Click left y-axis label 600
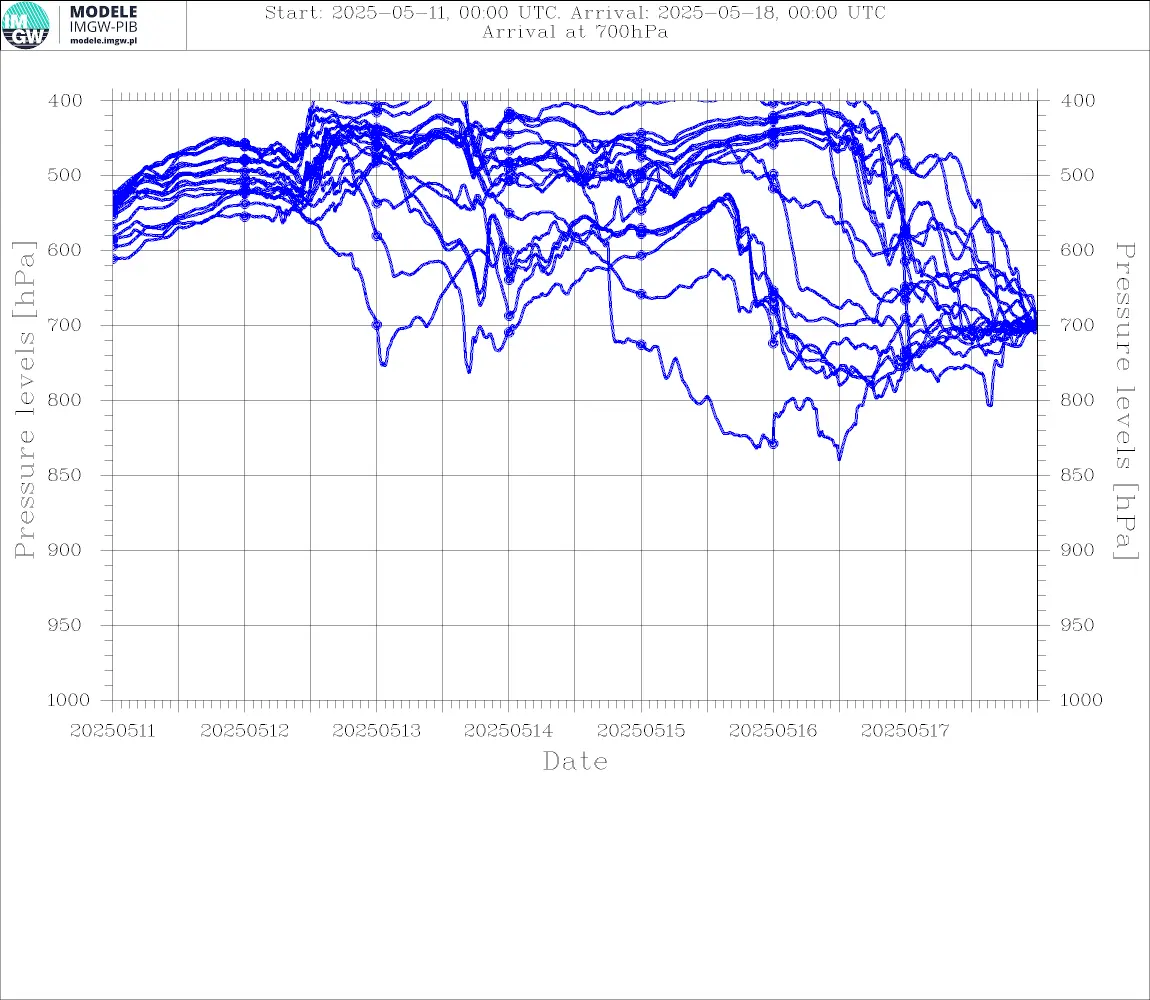1150x1000 pixels. [65, 250]
